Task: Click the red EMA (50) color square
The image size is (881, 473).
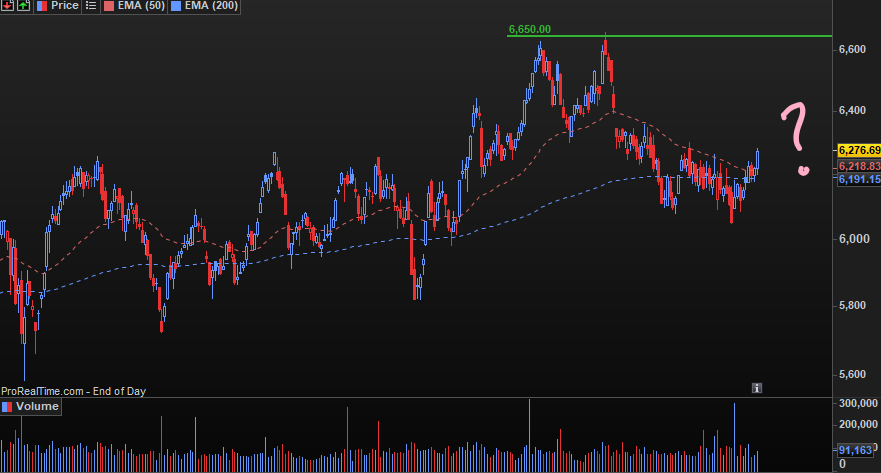Action: point(108,6)
